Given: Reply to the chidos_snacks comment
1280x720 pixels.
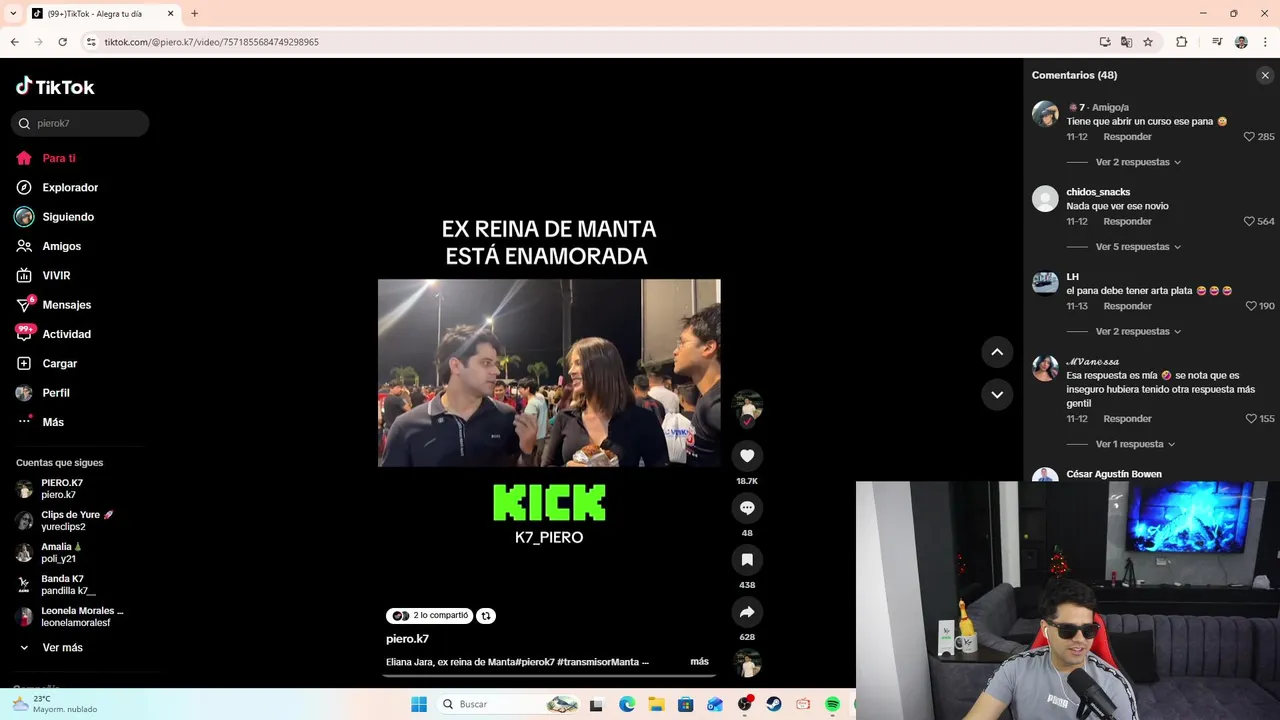Looking at the screenshot, I should pos(1127,222).
